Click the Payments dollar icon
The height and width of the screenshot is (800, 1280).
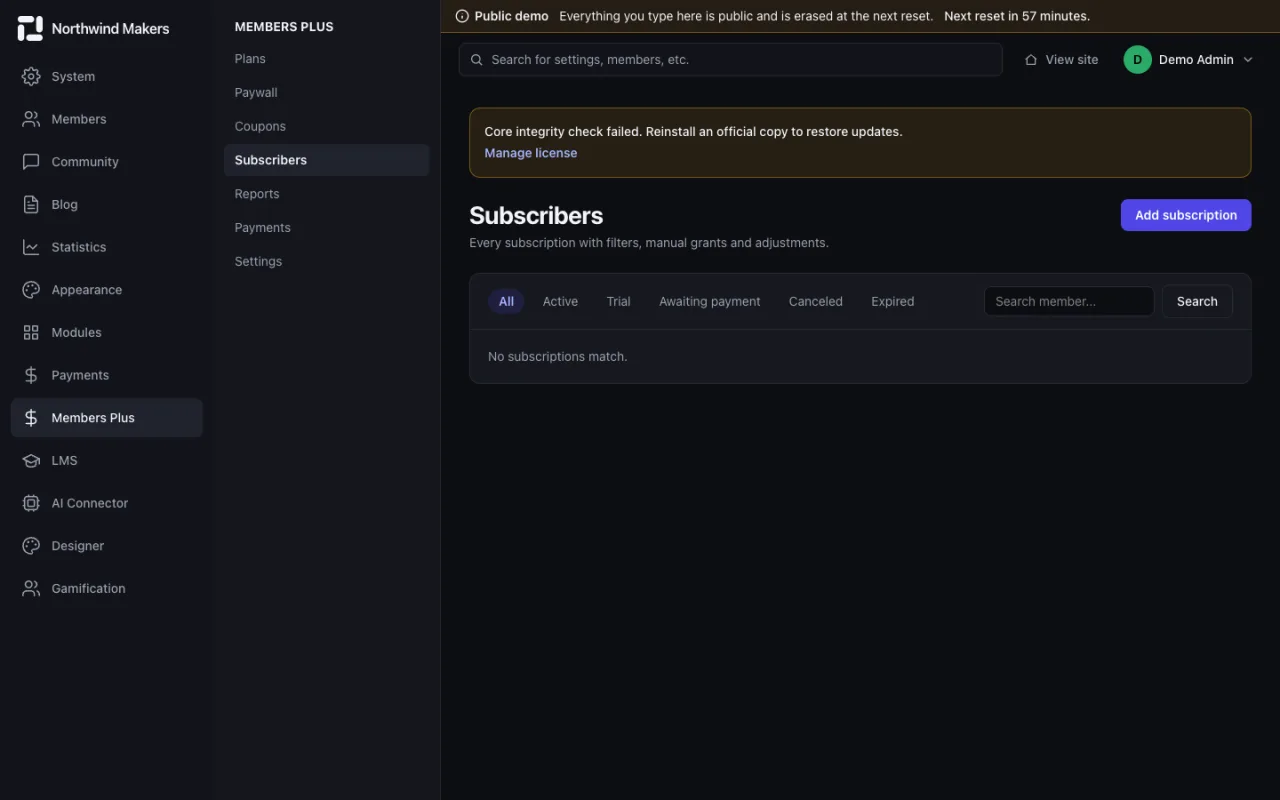(31, 375)
